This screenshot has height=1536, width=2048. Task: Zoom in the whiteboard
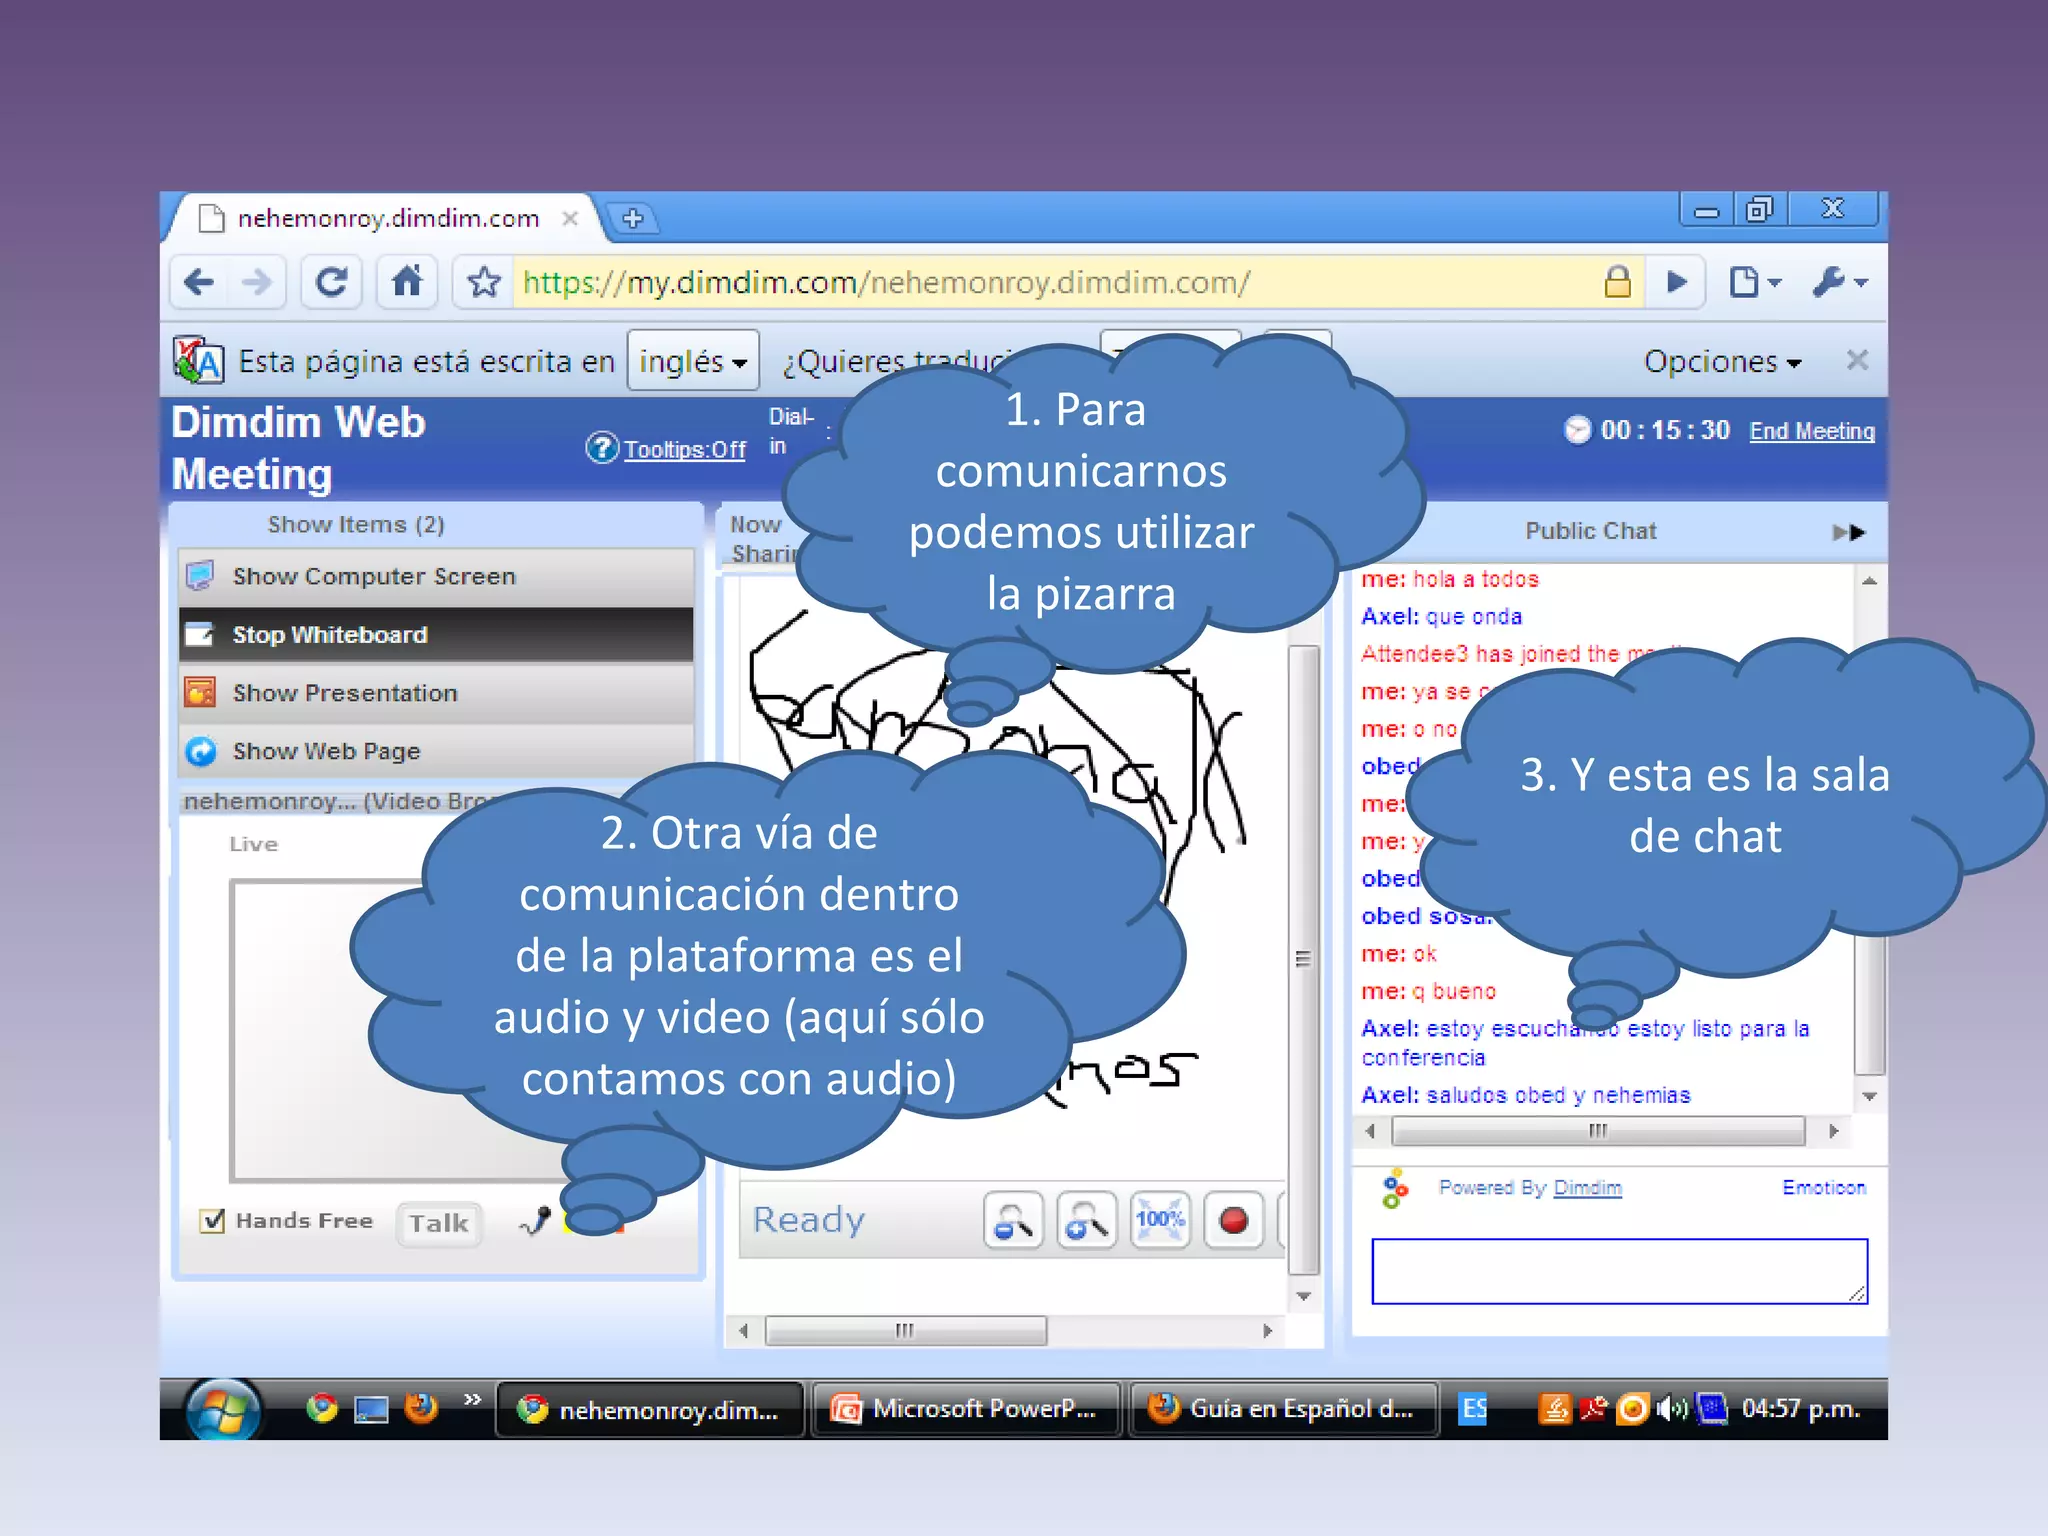1087,1221
